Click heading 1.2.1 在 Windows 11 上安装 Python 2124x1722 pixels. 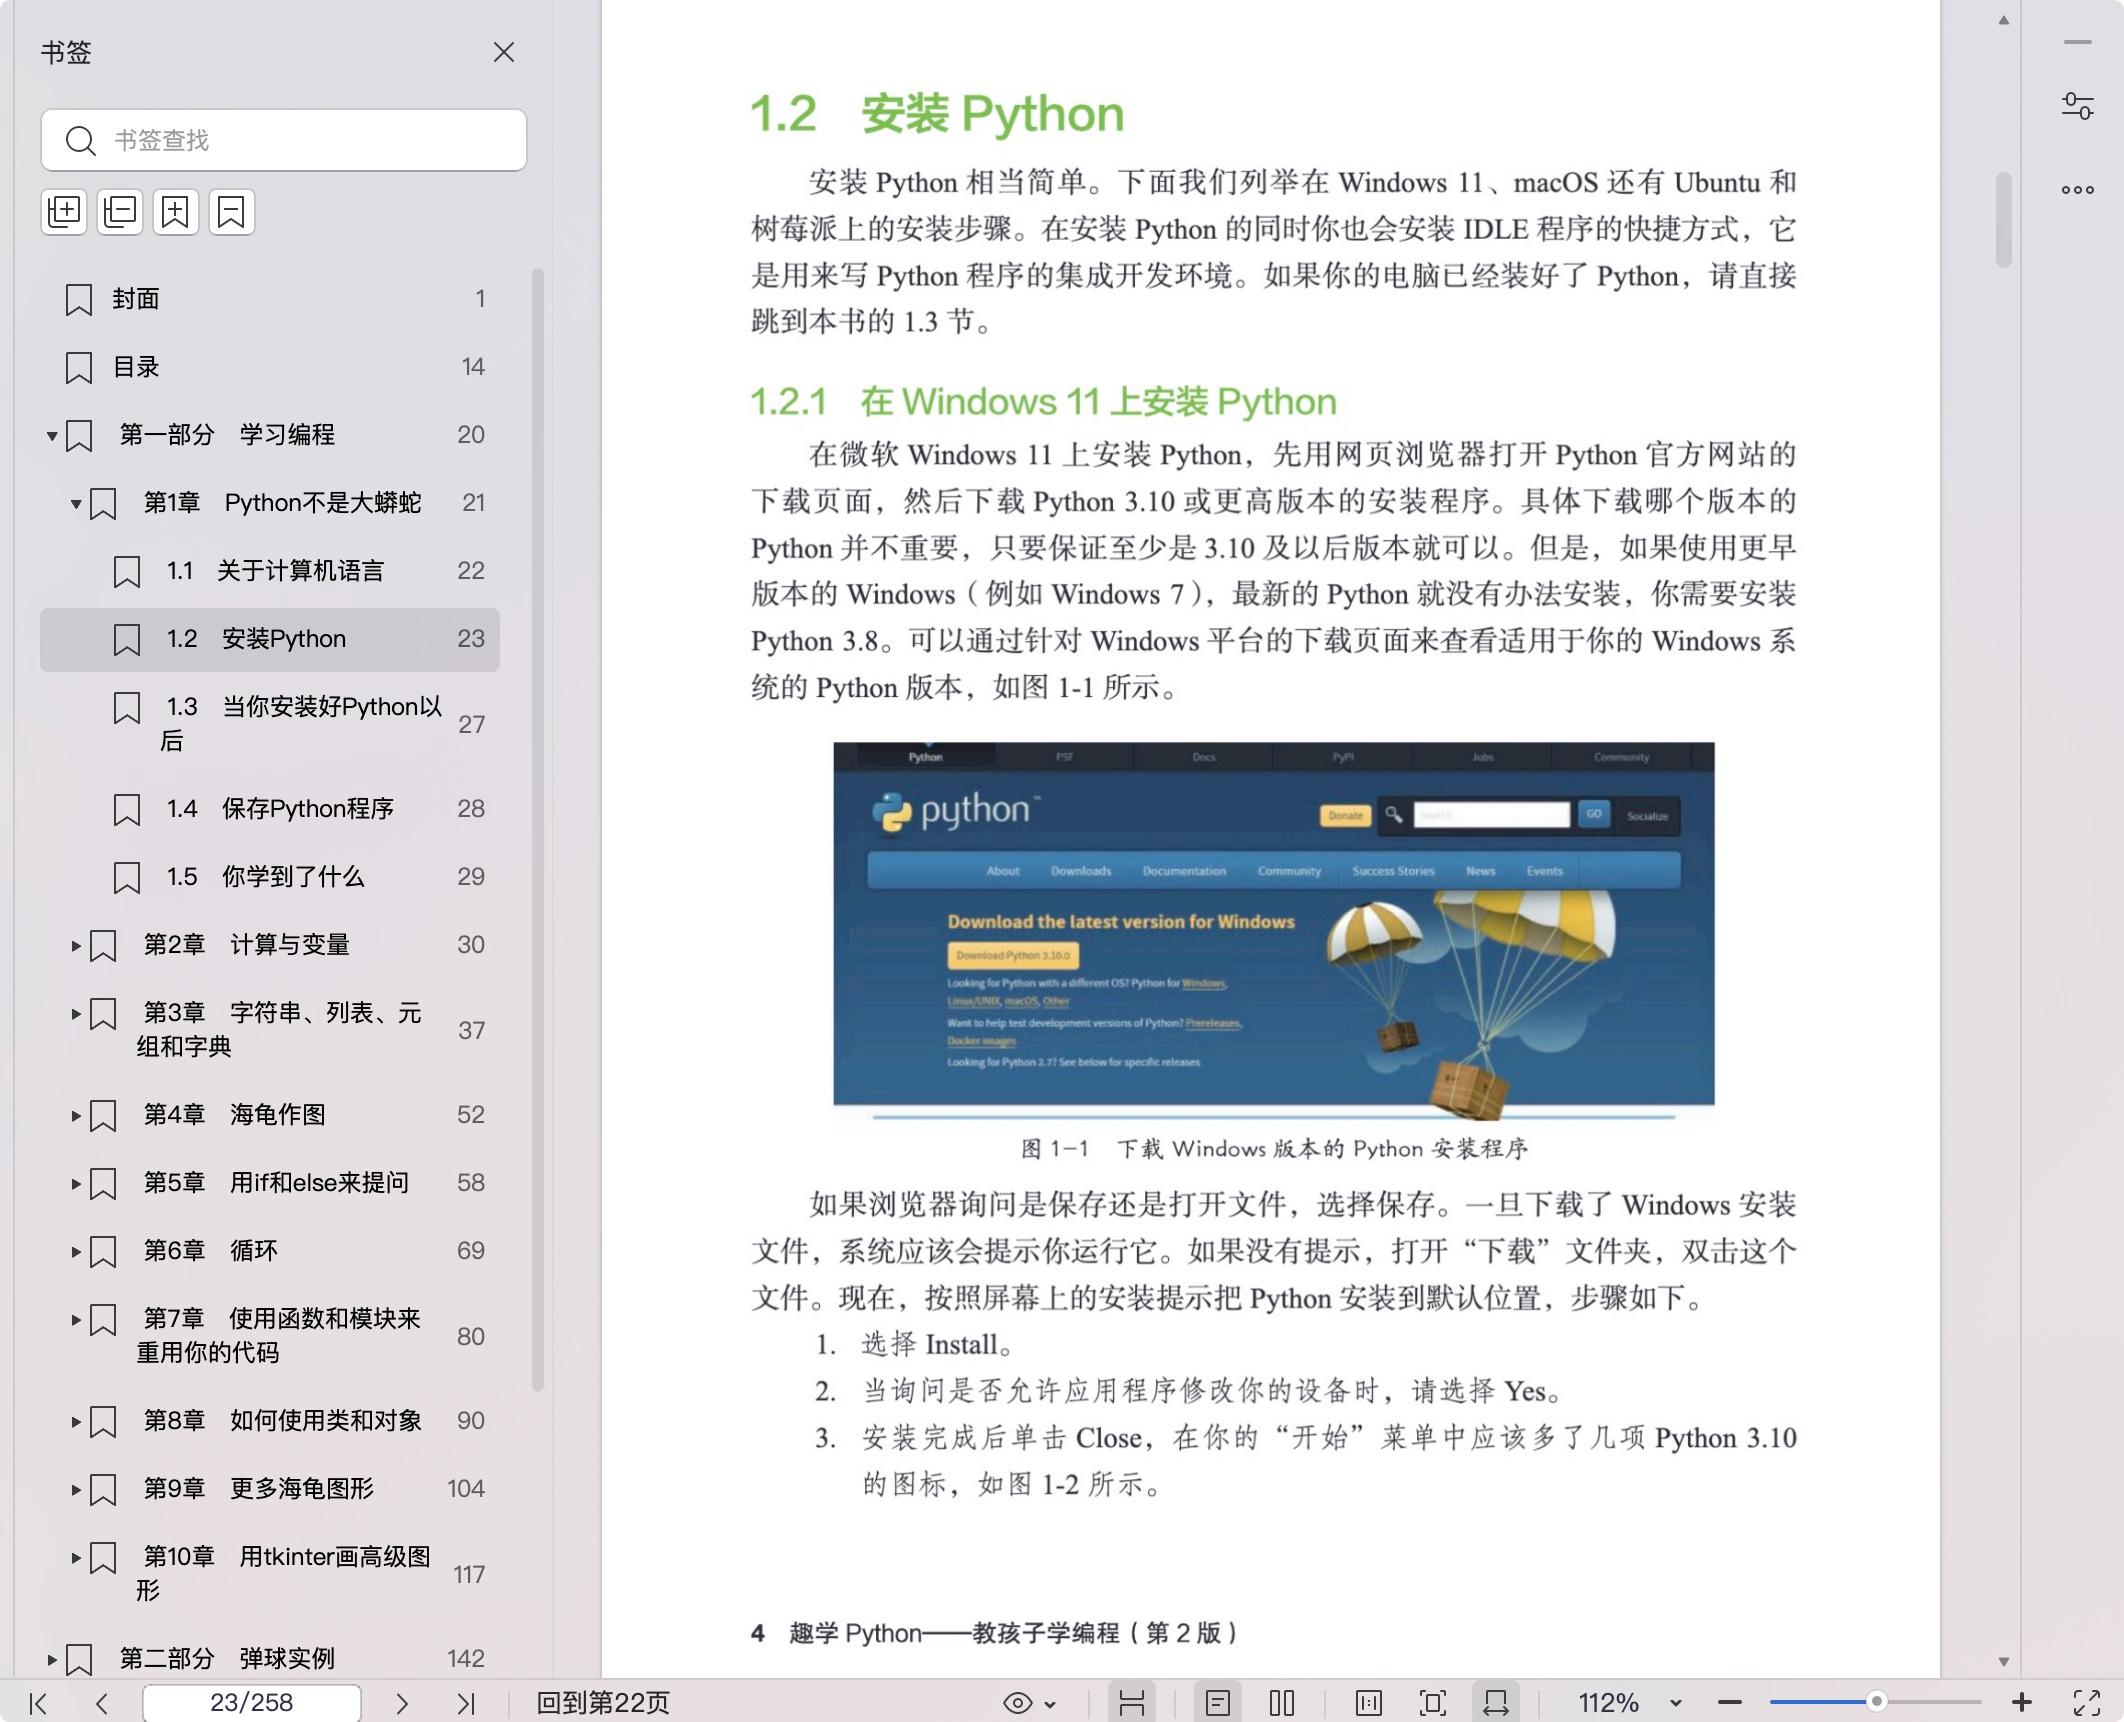click(1043, 402)
